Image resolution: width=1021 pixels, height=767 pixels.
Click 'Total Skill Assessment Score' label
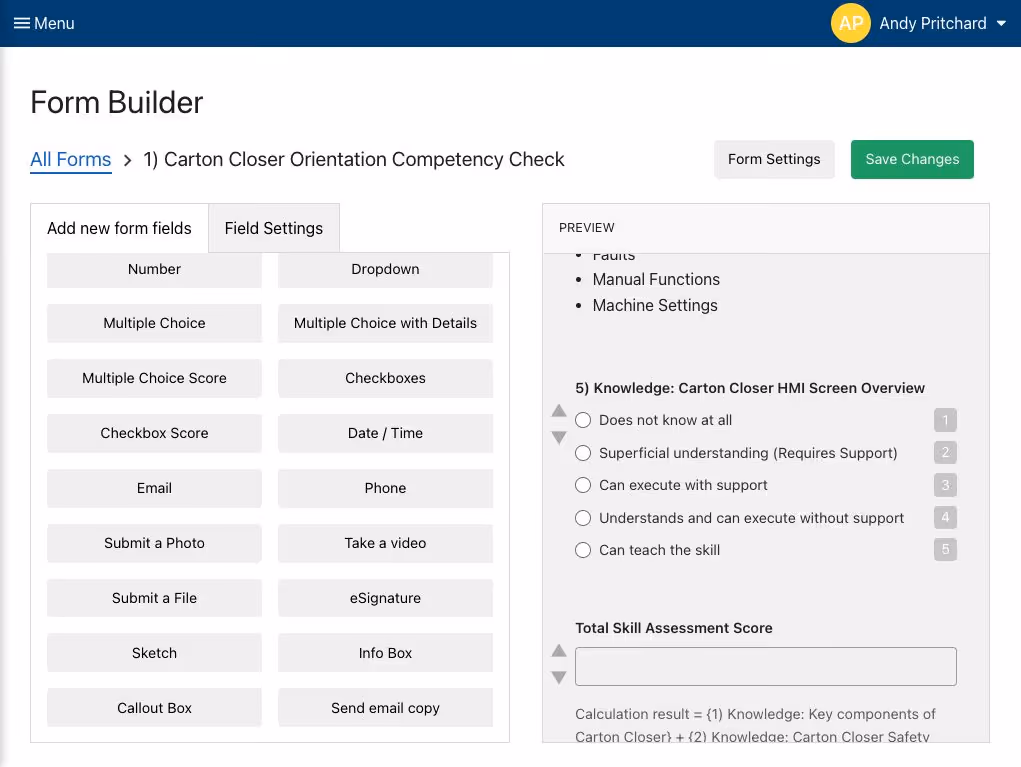673,628
